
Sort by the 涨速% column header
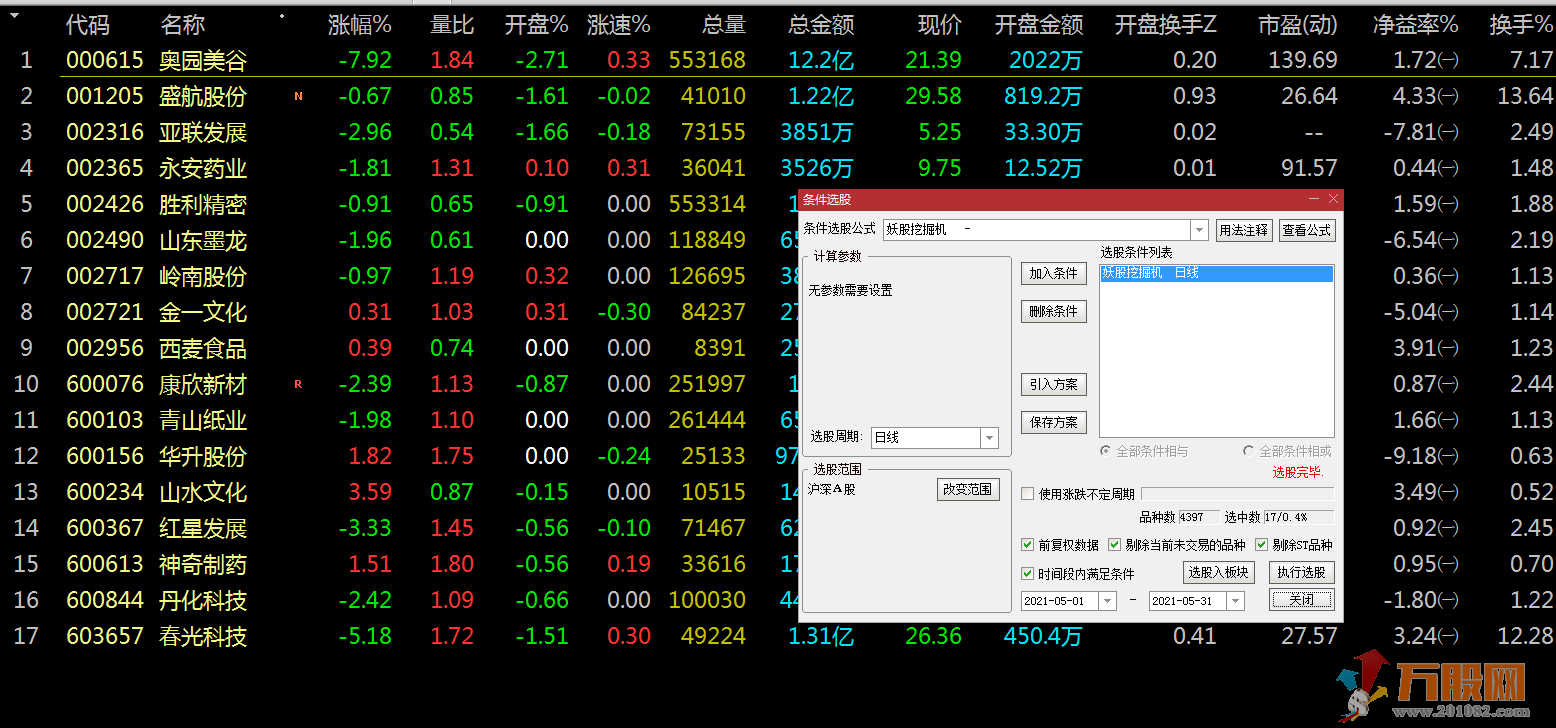[x=619, y=25]
